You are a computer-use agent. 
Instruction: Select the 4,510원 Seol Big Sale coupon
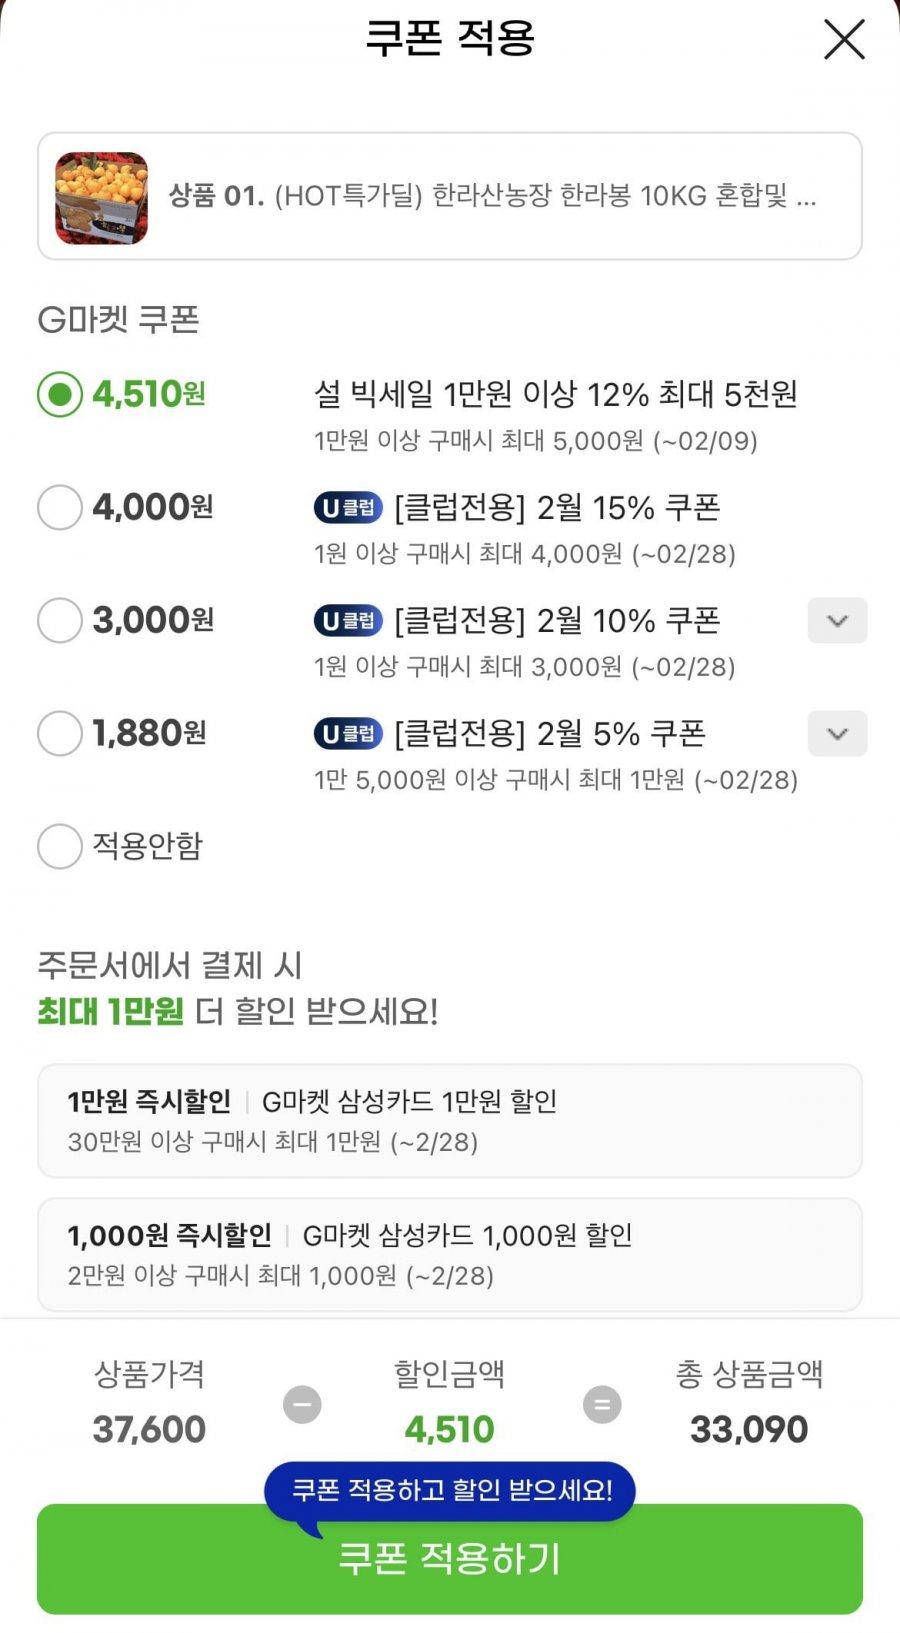60,395
